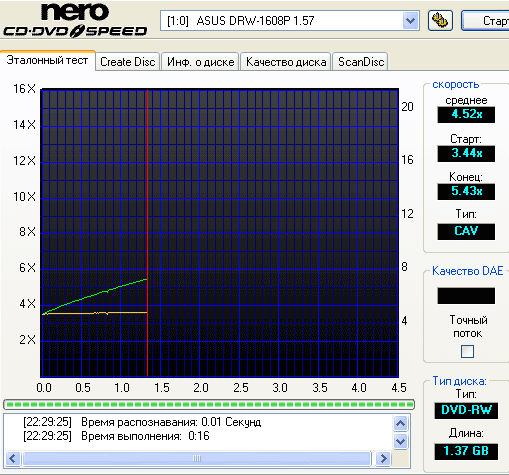
Task: Click the Nero CD-DVD Speed logo
Action: pyautogui.click(x=75, y=21)
